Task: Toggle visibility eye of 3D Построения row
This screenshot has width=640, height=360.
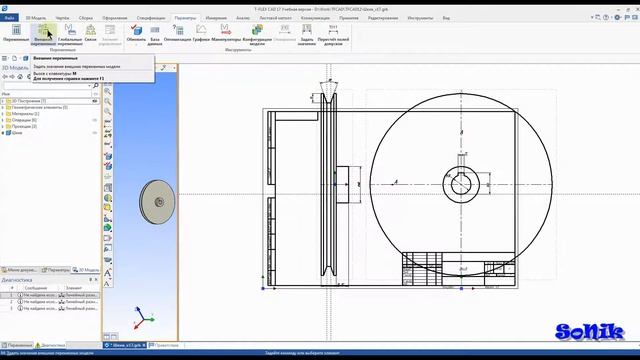Action: [x=95, y=101]
